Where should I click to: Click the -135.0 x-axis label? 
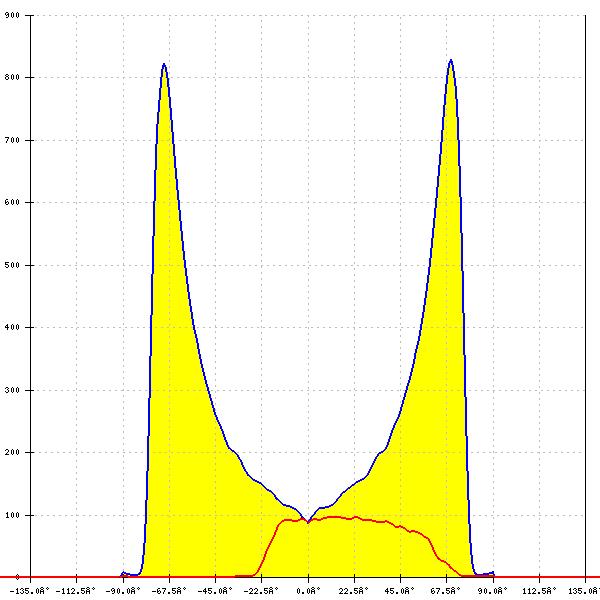[x=30, y=590]
